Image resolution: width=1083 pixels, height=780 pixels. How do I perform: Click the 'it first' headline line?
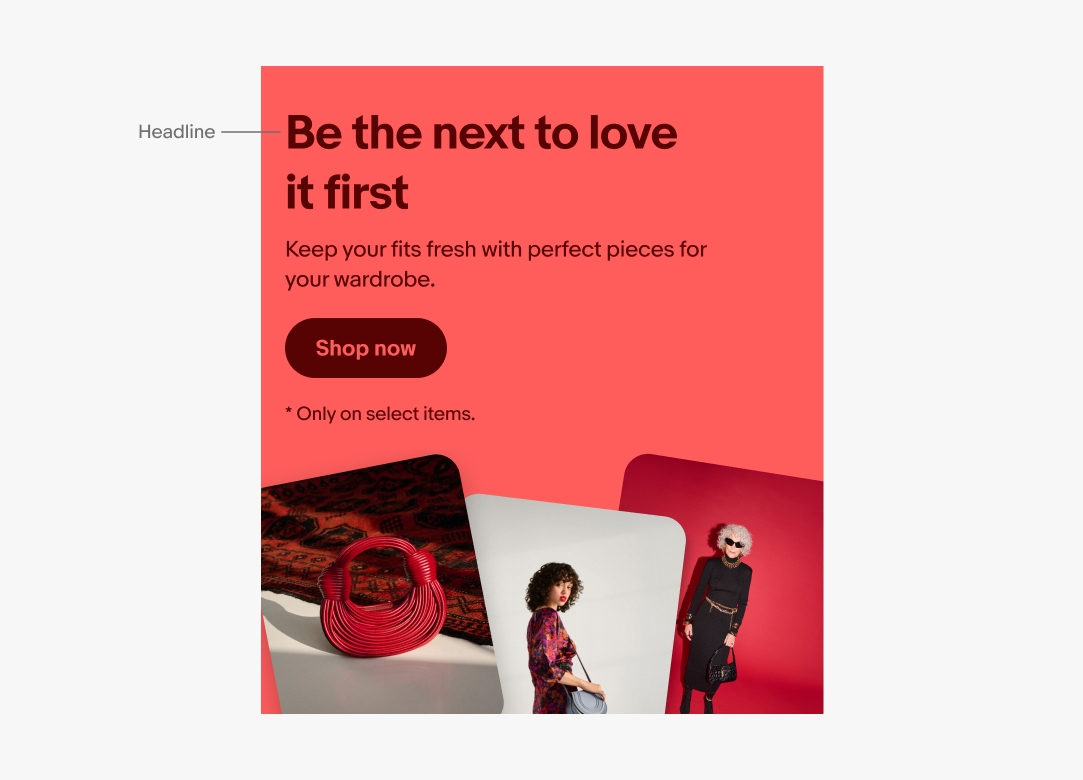347,192
